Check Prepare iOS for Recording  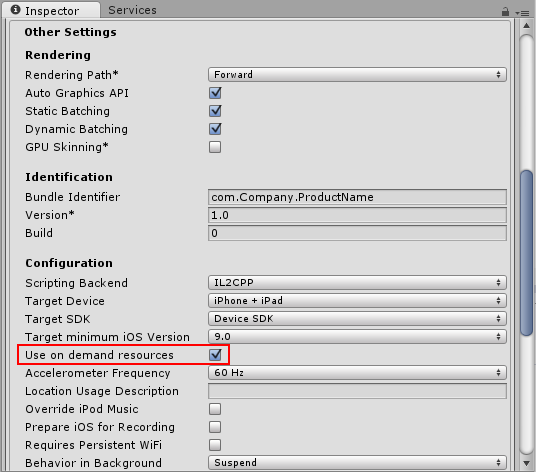(x=215, y=427)
